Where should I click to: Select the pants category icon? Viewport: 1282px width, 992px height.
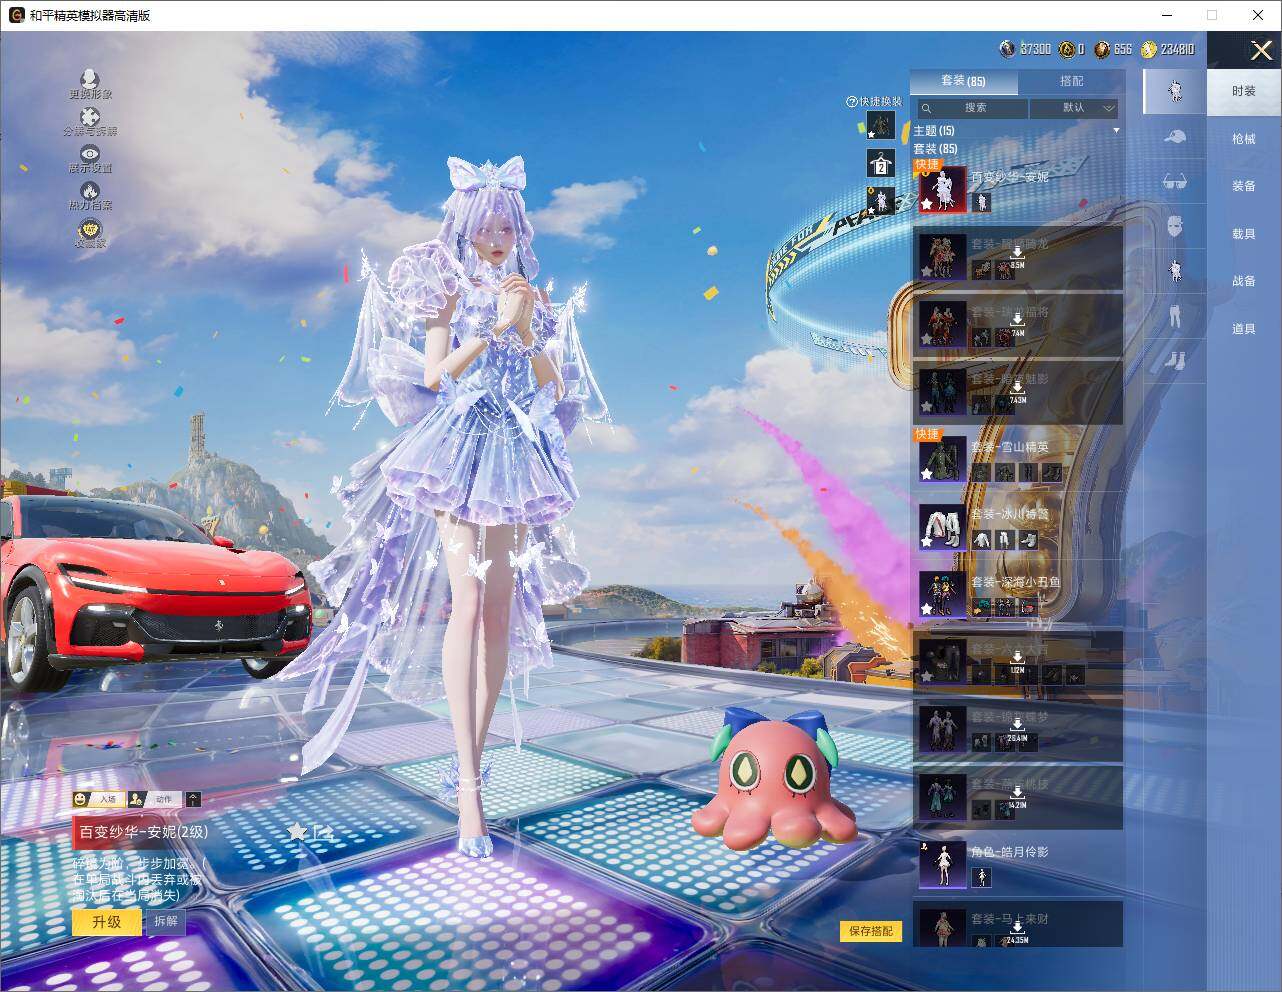coord(1175,316)
